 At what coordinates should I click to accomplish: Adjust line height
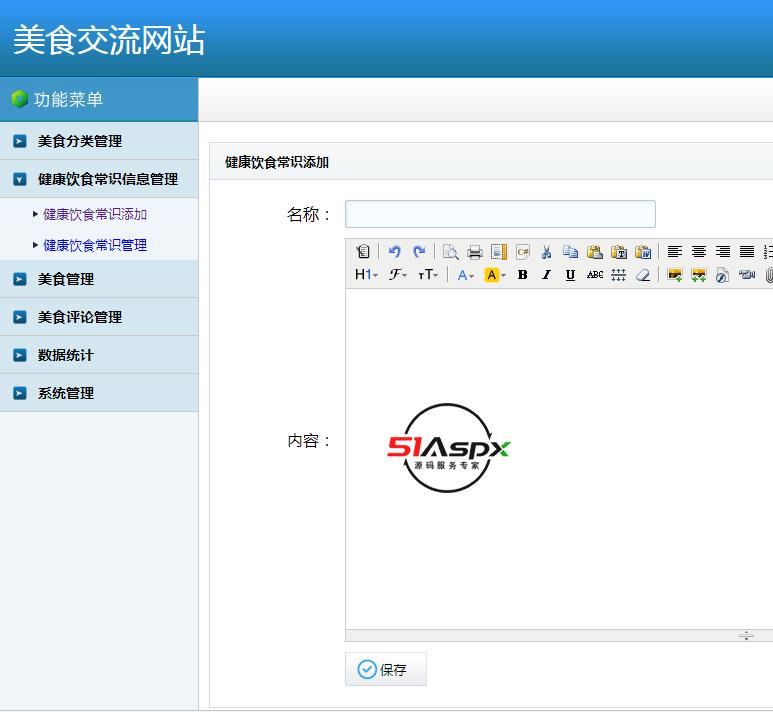[619, 275]
